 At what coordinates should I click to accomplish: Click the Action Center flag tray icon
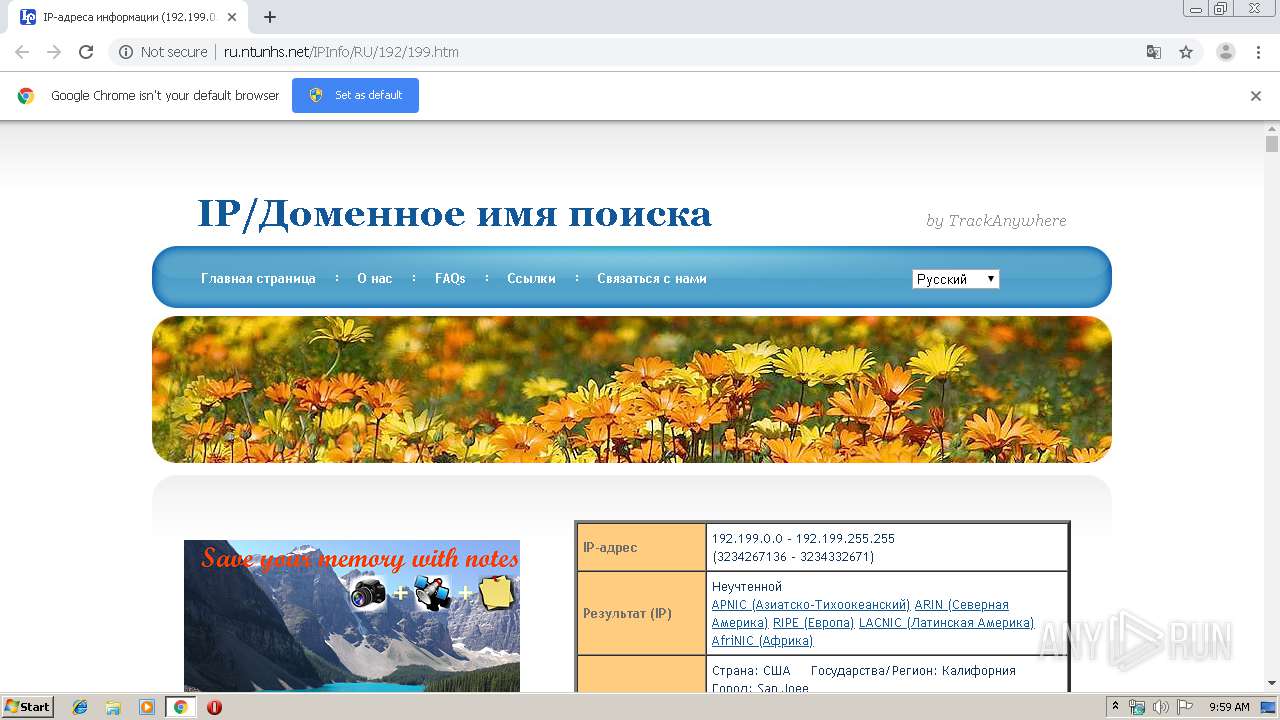coord(1184,707)
